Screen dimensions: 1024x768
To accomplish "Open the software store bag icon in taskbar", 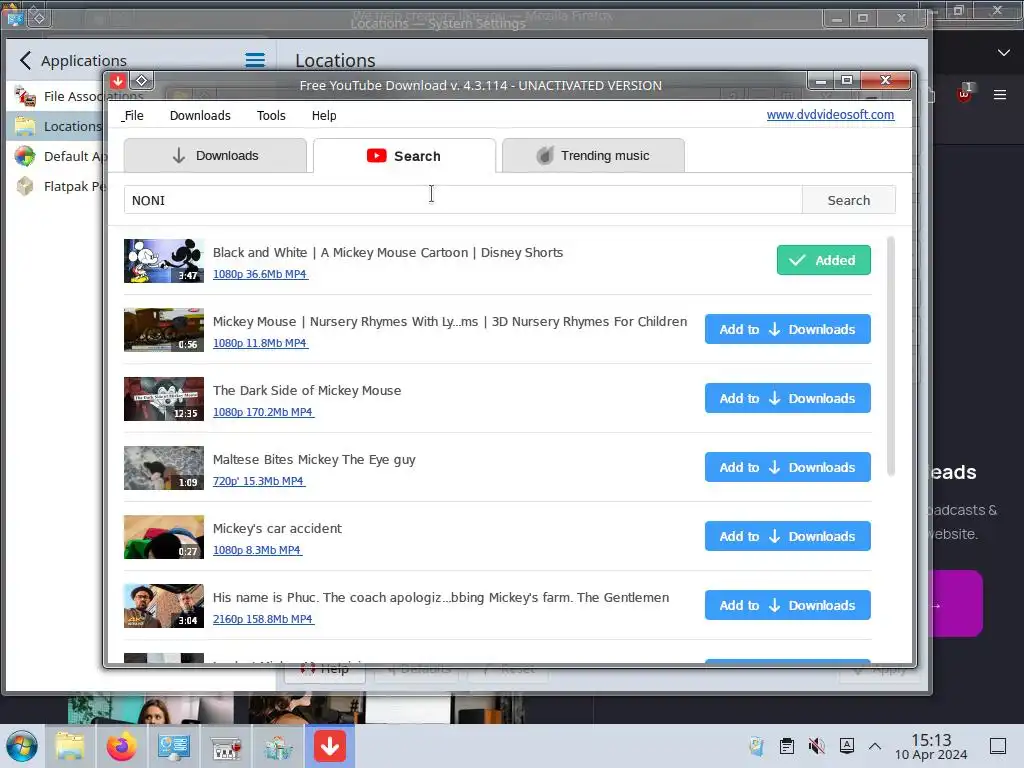I will [278, 747].
